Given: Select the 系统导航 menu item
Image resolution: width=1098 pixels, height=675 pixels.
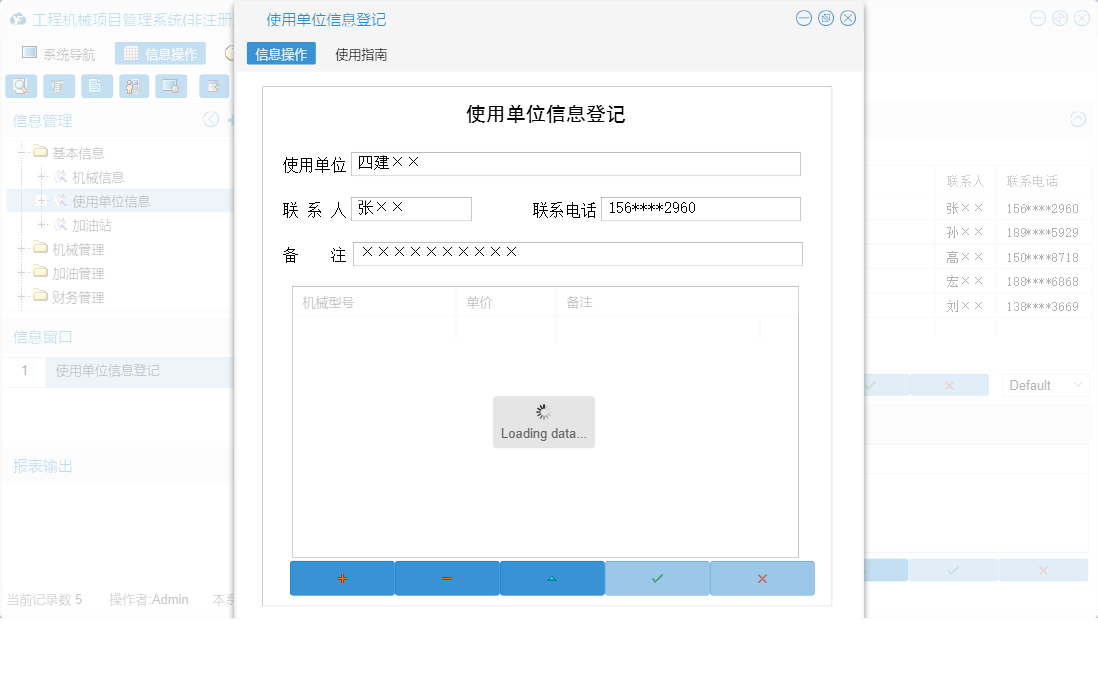Looking at the screenshot, I should (62, 52).
